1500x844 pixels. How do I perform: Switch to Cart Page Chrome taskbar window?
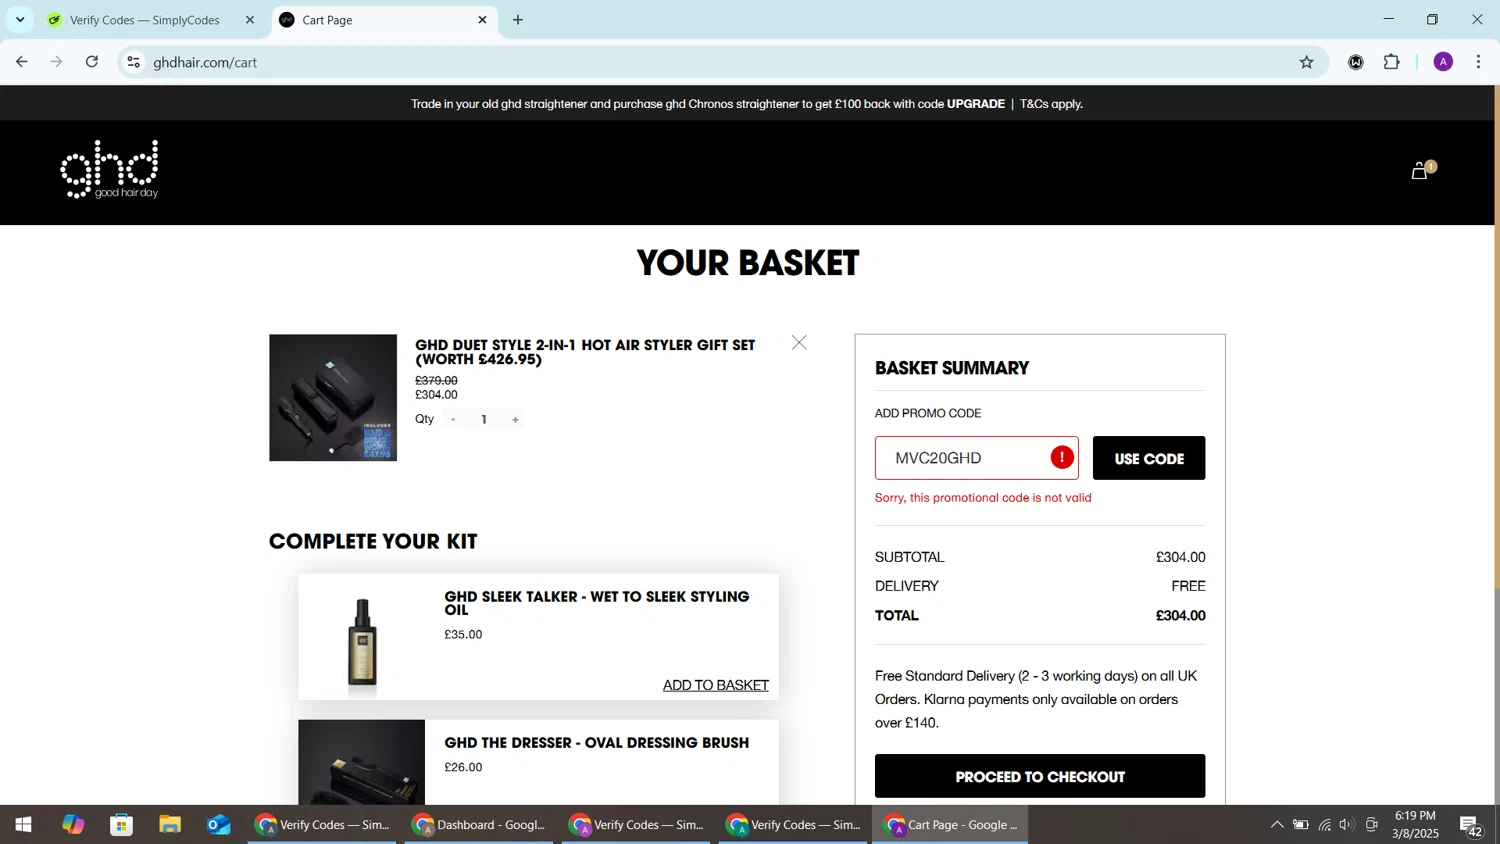click(950, 825)
